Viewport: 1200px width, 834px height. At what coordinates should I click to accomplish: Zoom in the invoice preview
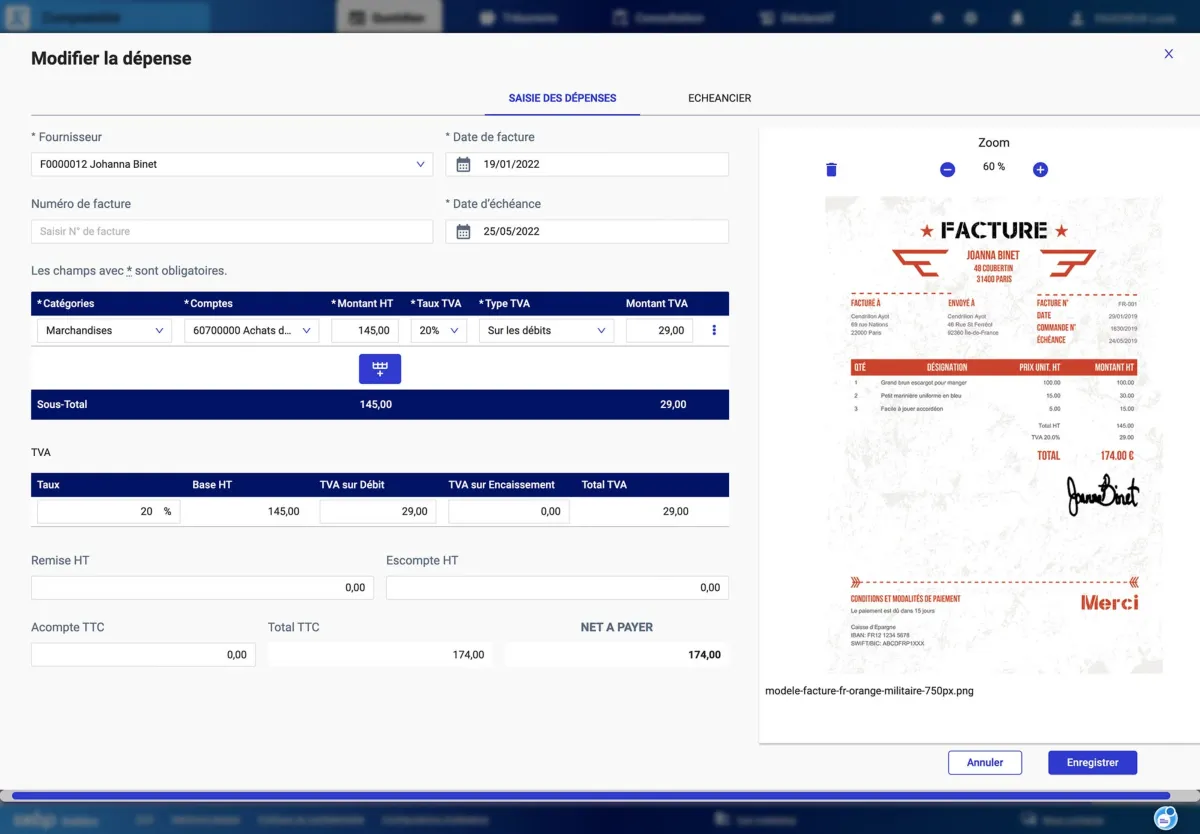click(1040, 170)
